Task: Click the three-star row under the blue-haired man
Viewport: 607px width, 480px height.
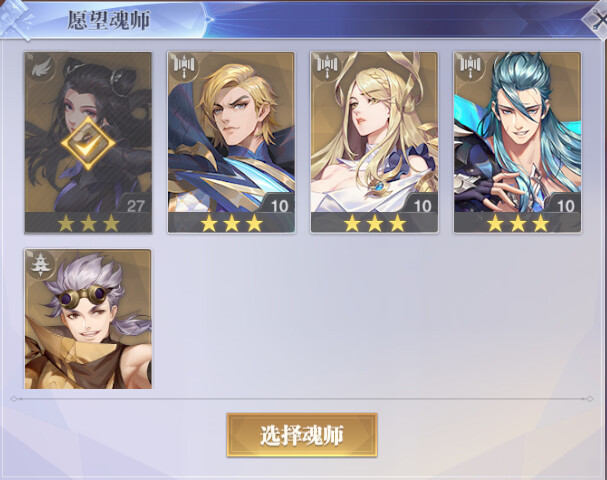Action: [x=518, y=223]
